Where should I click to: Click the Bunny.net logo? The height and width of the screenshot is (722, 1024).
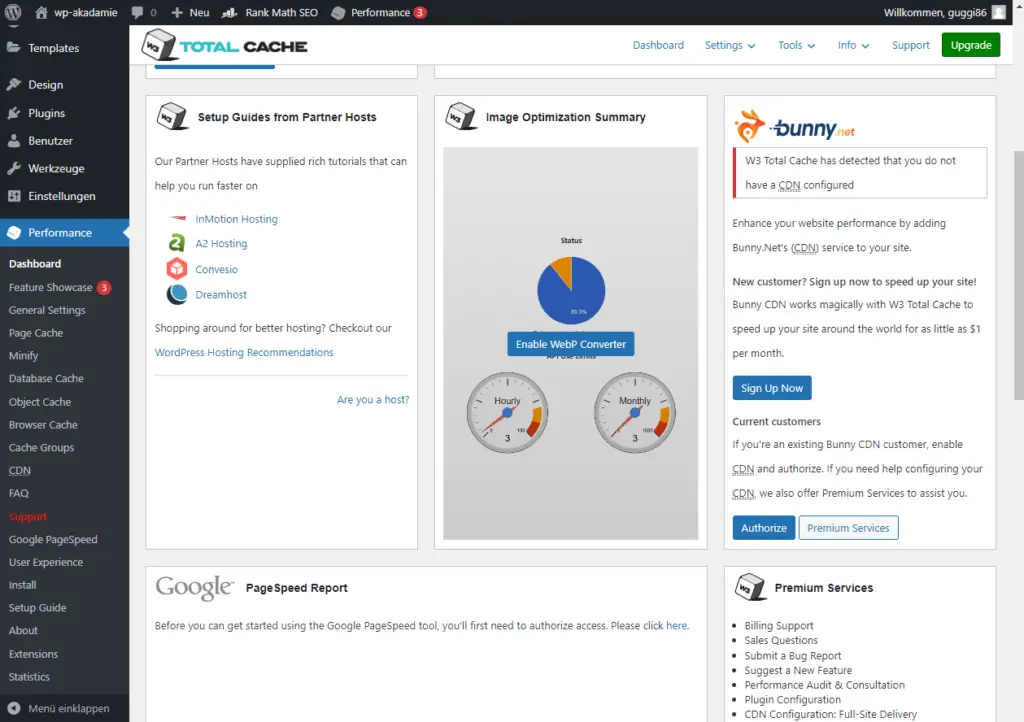tap(794, 126)
